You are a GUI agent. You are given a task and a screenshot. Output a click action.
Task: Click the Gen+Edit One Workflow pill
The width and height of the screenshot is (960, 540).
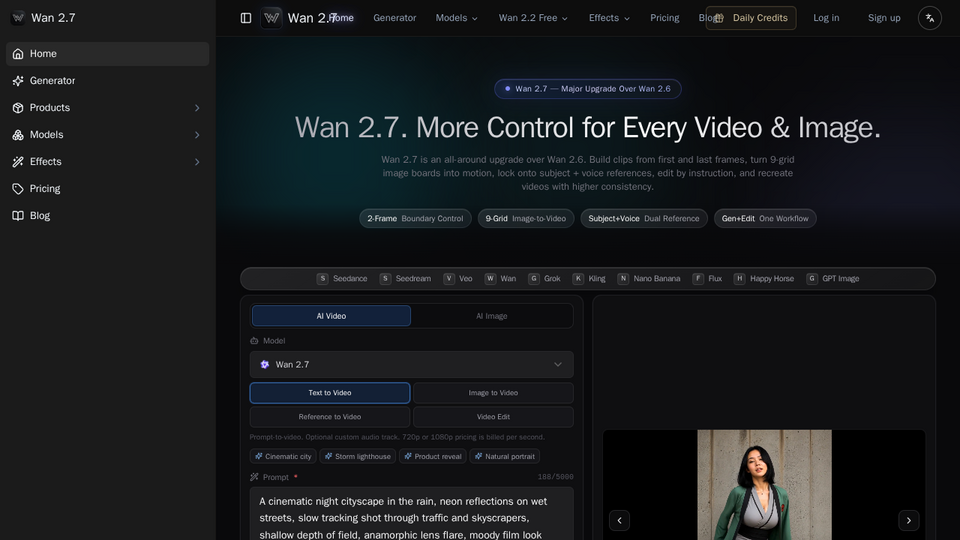coord(765,219)
